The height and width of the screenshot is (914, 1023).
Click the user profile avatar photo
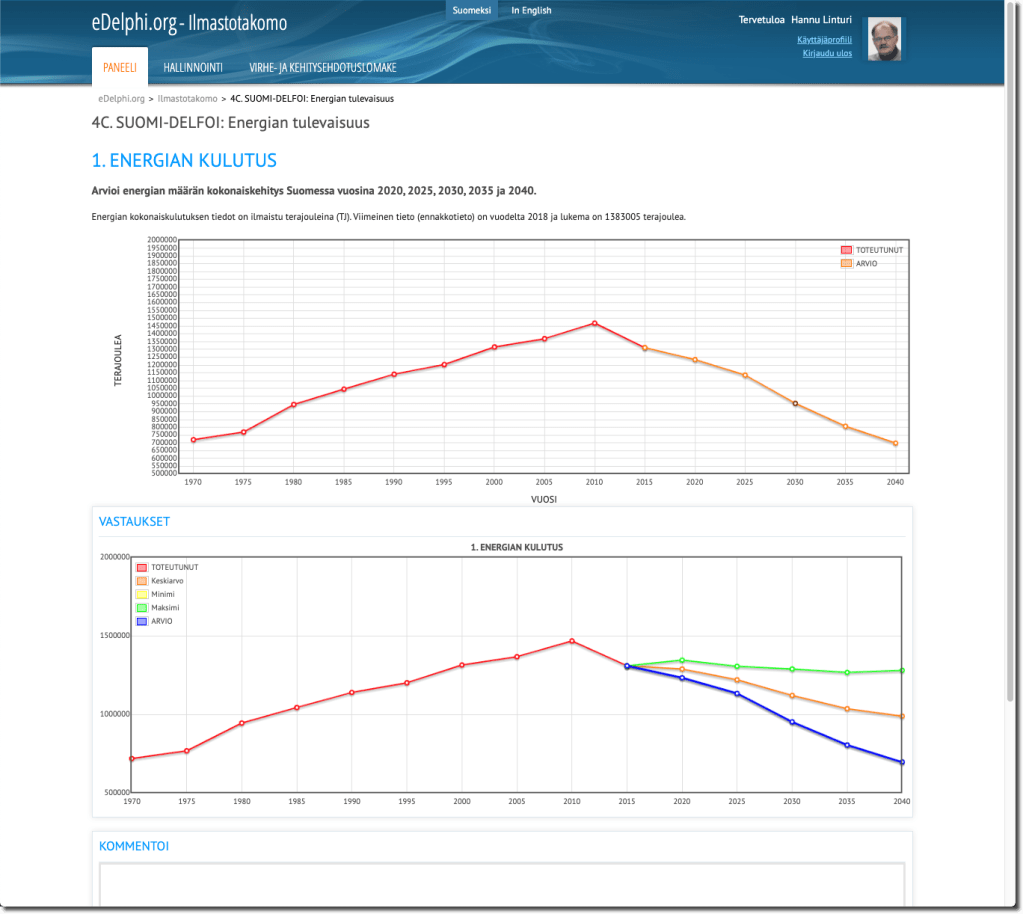pos(883,39)
